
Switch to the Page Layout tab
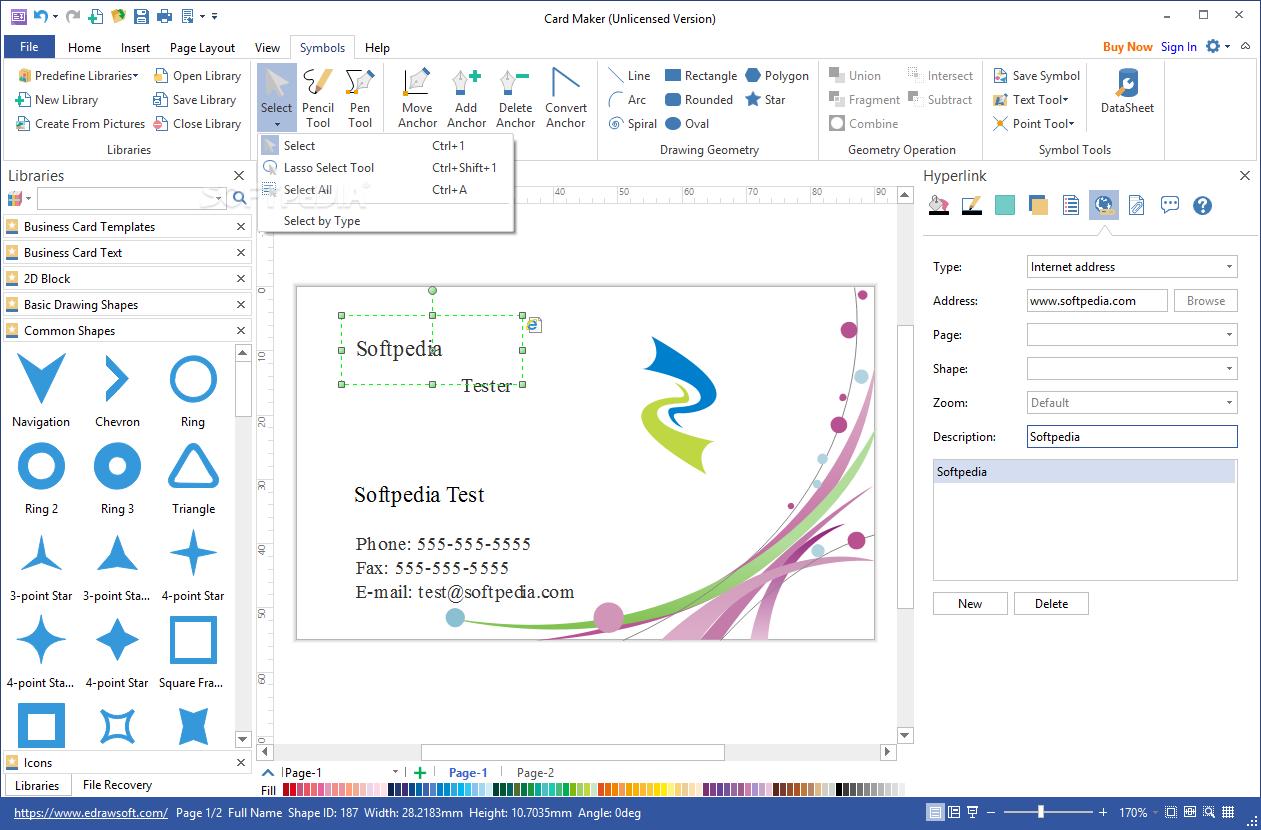coord(202,48)
